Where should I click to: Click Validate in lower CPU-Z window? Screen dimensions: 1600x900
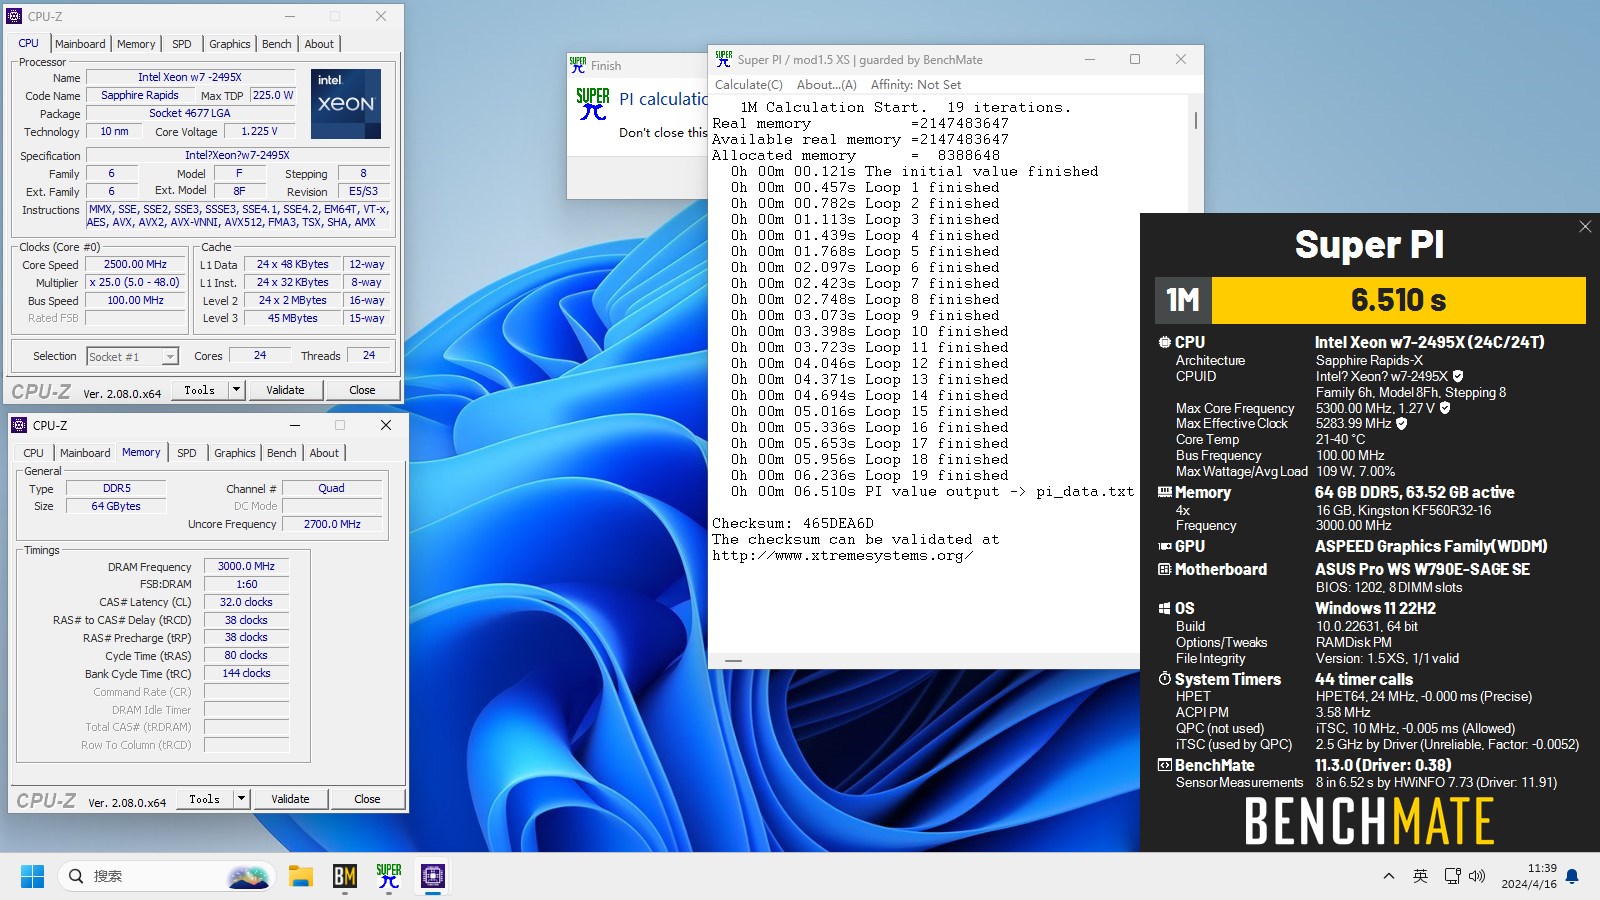coord(290,799)
